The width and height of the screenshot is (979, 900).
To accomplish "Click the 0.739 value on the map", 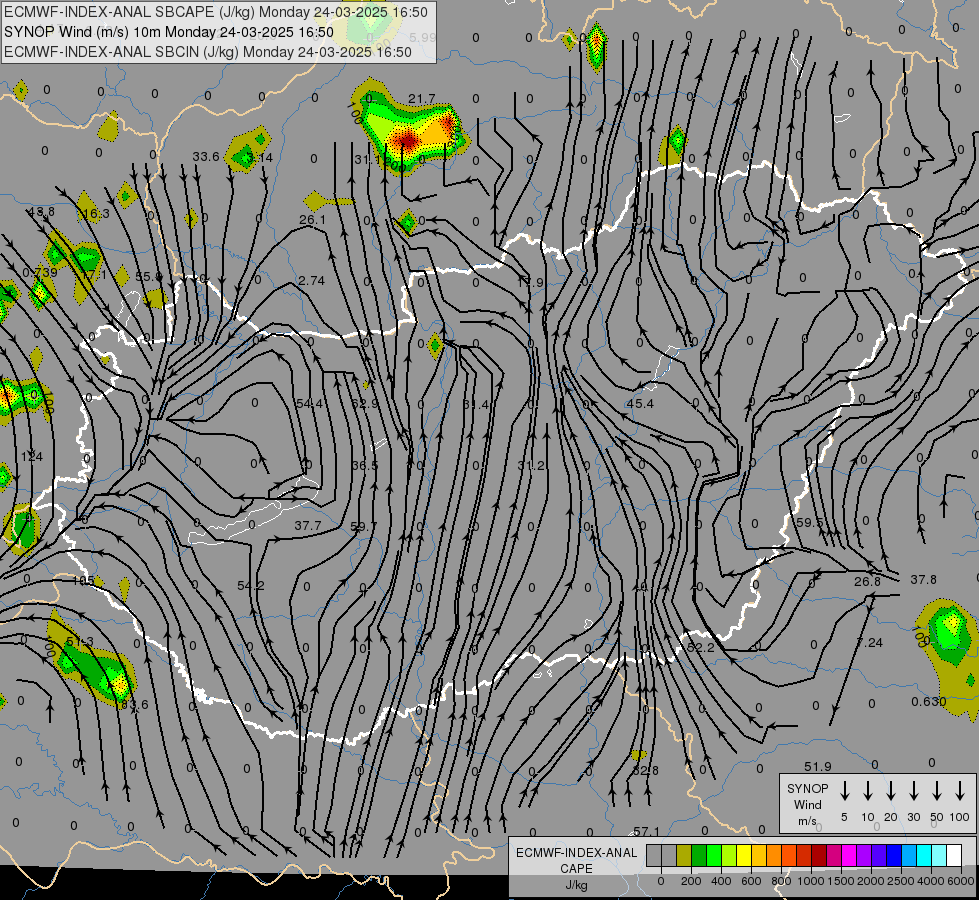I will point(40,272).
